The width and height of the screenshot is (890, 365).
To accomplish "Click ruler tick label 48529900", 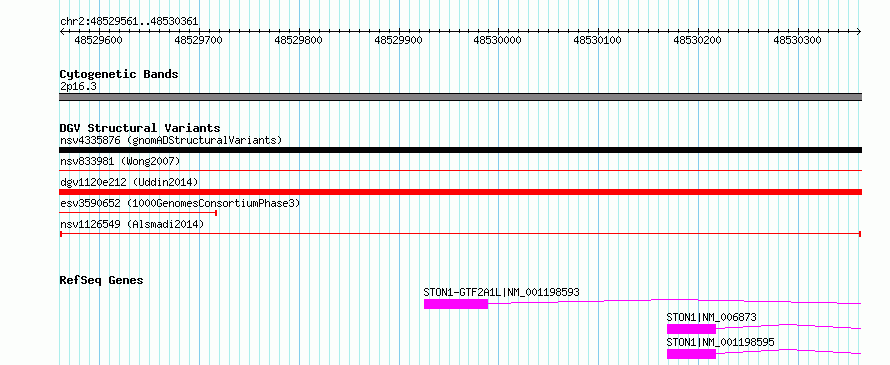I will [398, 40].
